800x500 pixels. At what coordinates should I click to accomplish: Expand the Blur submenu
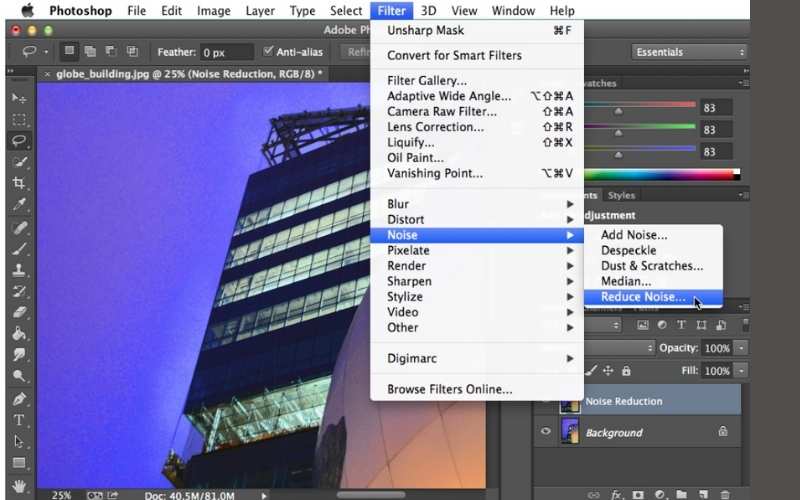tap(477, 204)
